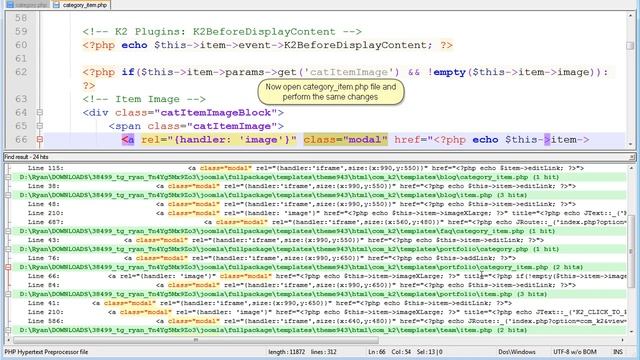This screenshot has height=360, width=640.
Task: Click the 'Find result - 24 hits' panel title
Action: 27,157
